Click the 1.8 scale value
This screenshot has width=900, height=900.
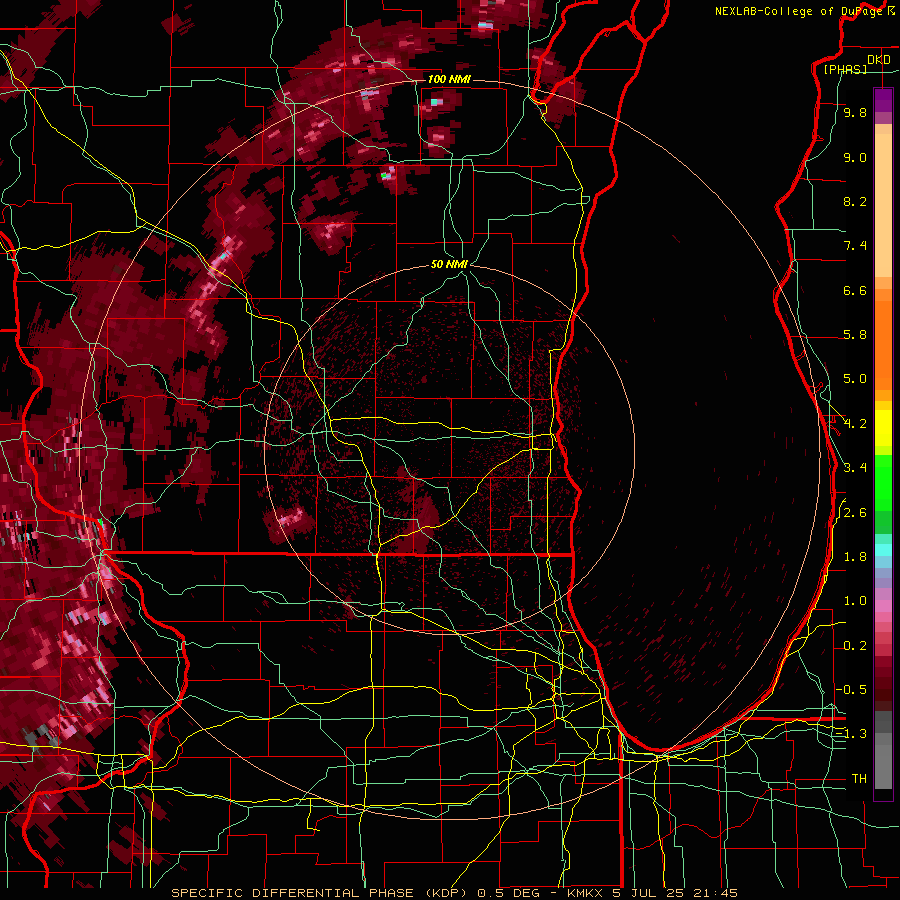click(x=855, y=557)
